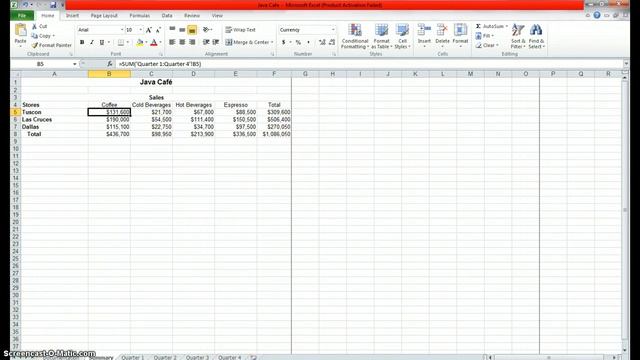Toggle Underline formatting

coord(102,42)
